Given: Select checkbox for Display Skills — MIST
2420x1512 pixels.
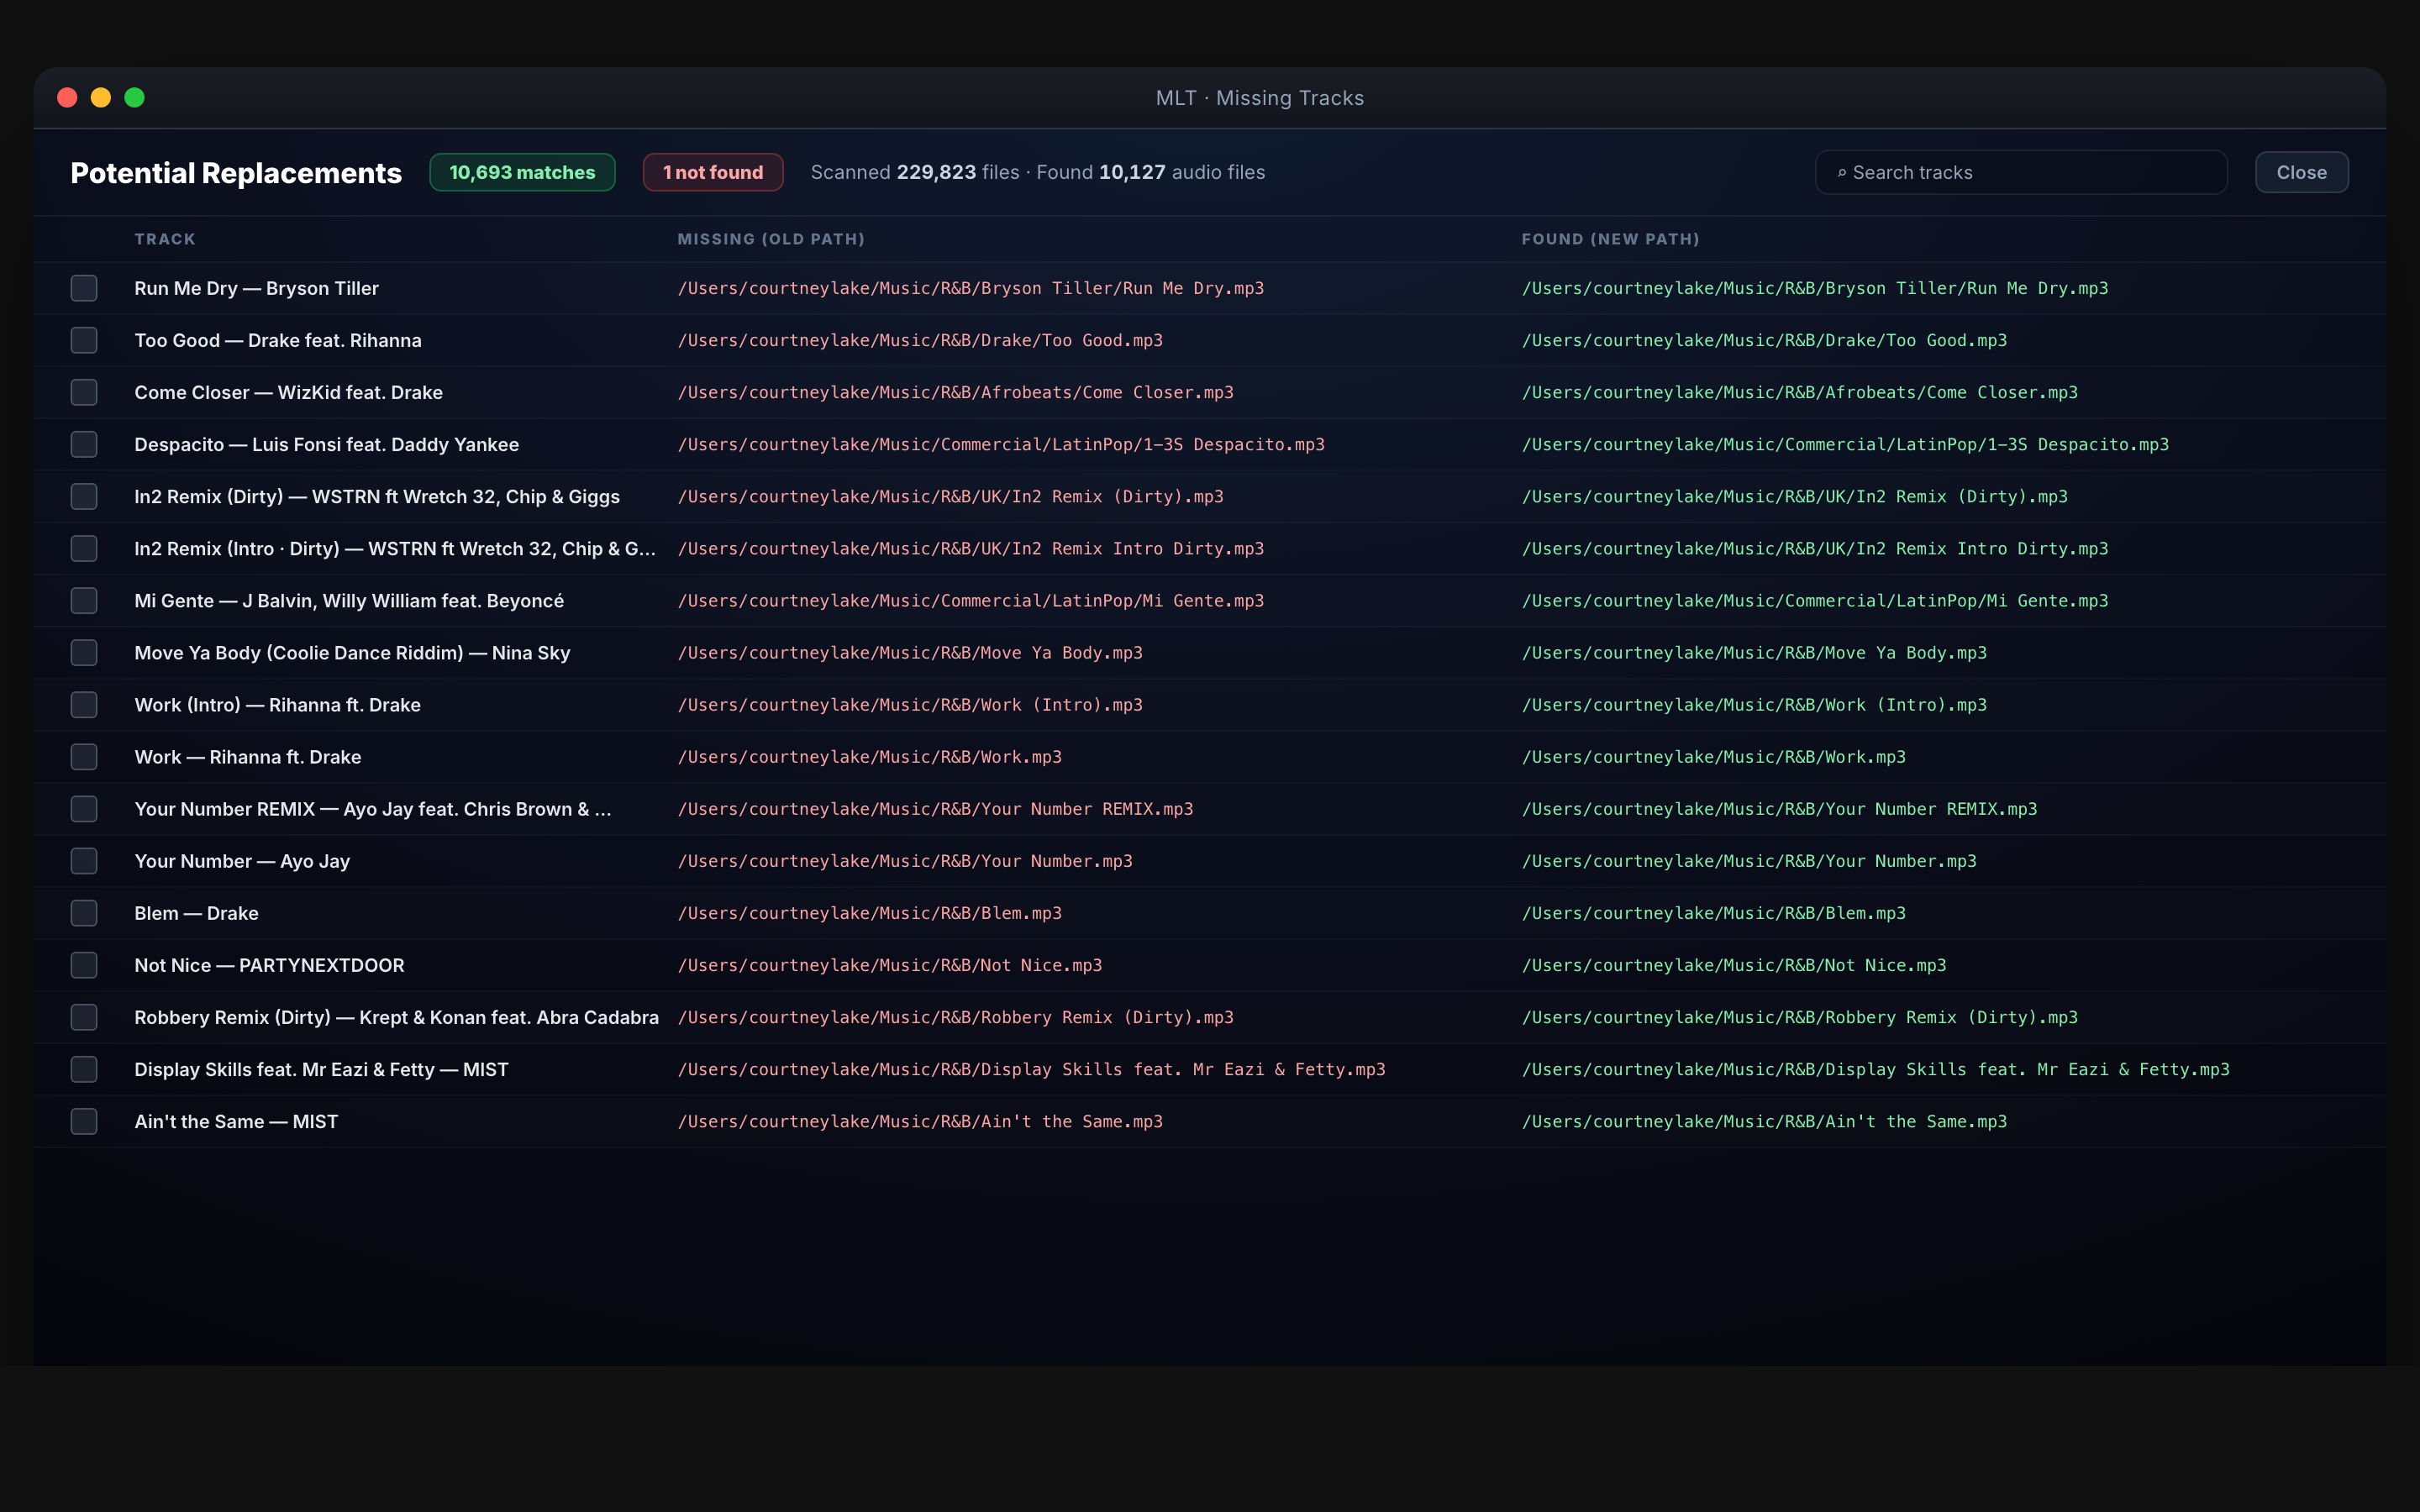Looking at the screenshot, I should [x=84, y=1068].
